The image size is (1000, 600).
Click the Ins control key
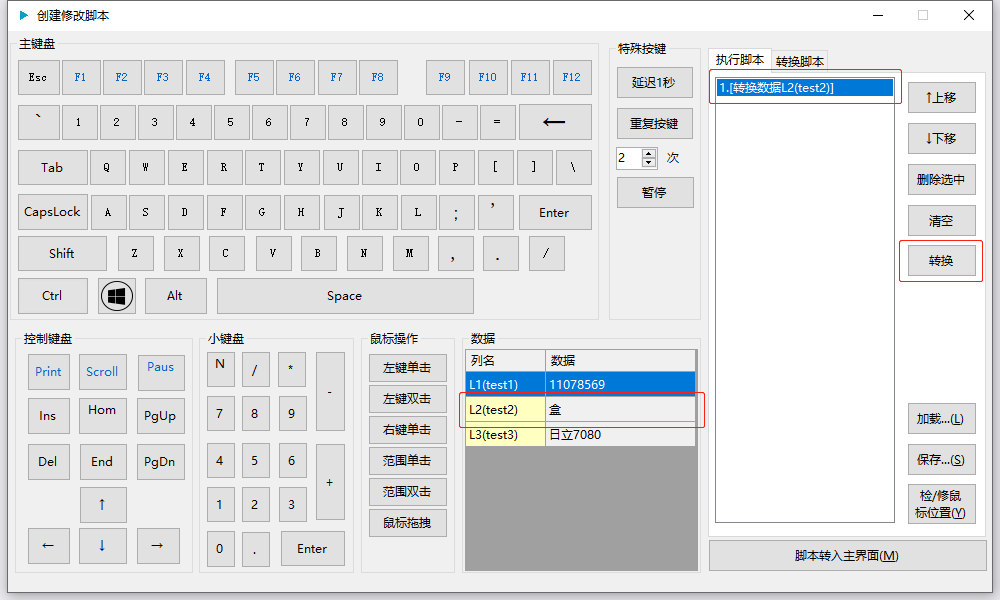48,416
